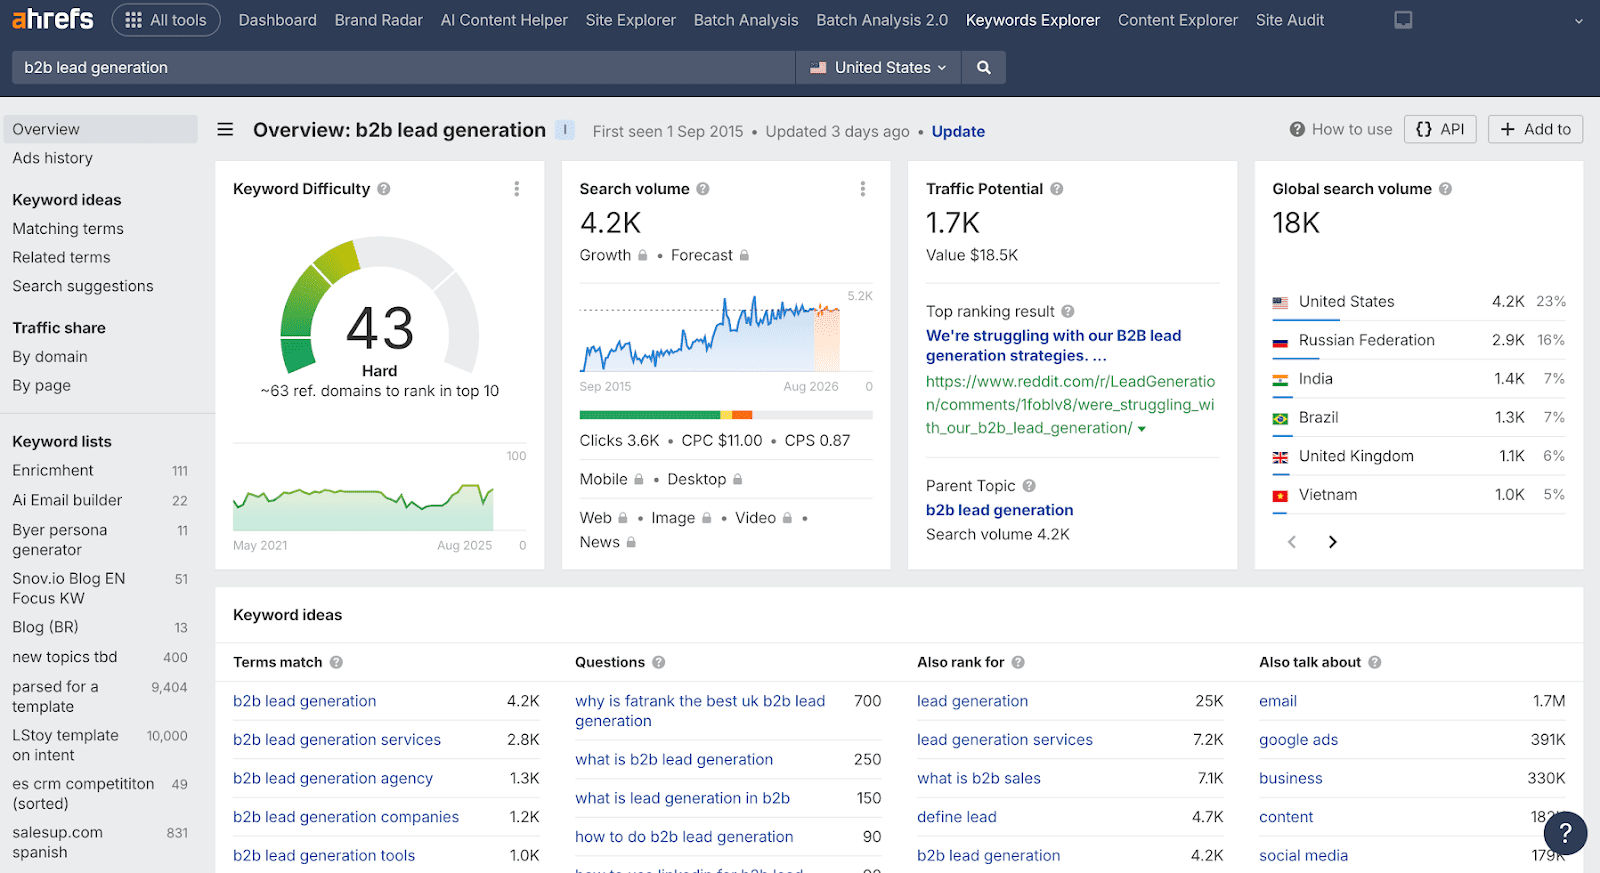The height and width of the screenshot is (873, 1600).
Task: Click the Global search volume help icon
Action: 1445,189
